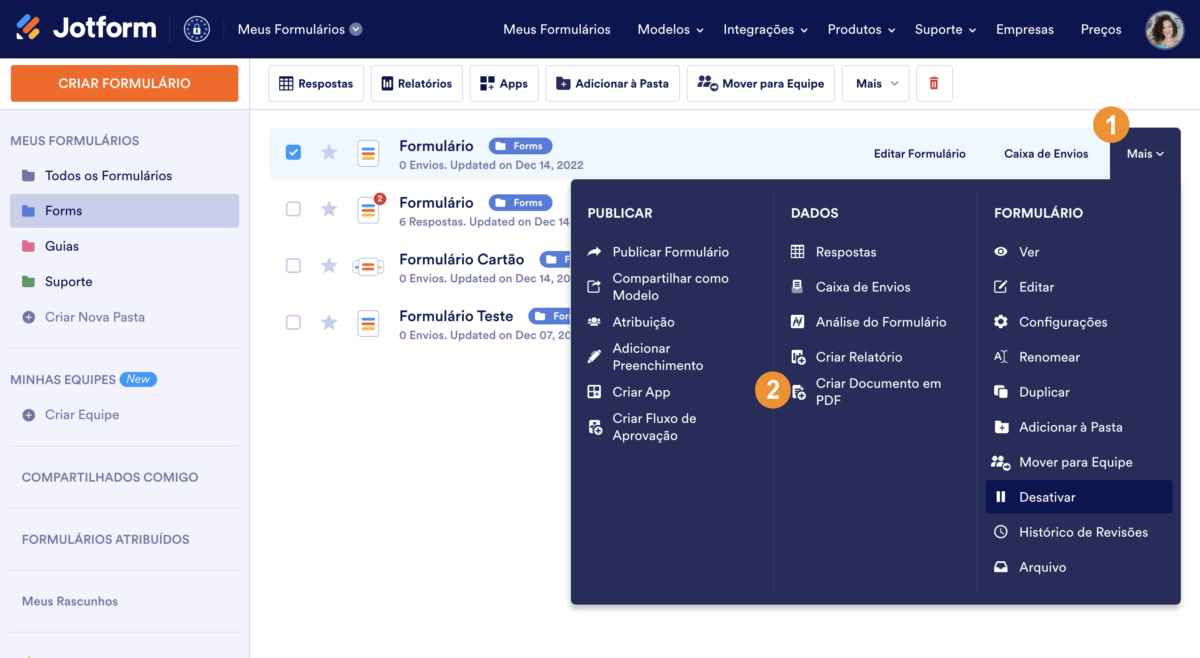The width and height of the screenshot is (1200, 658).
Task: Click the Jotform logo
Action: click(x=86, y=29)
